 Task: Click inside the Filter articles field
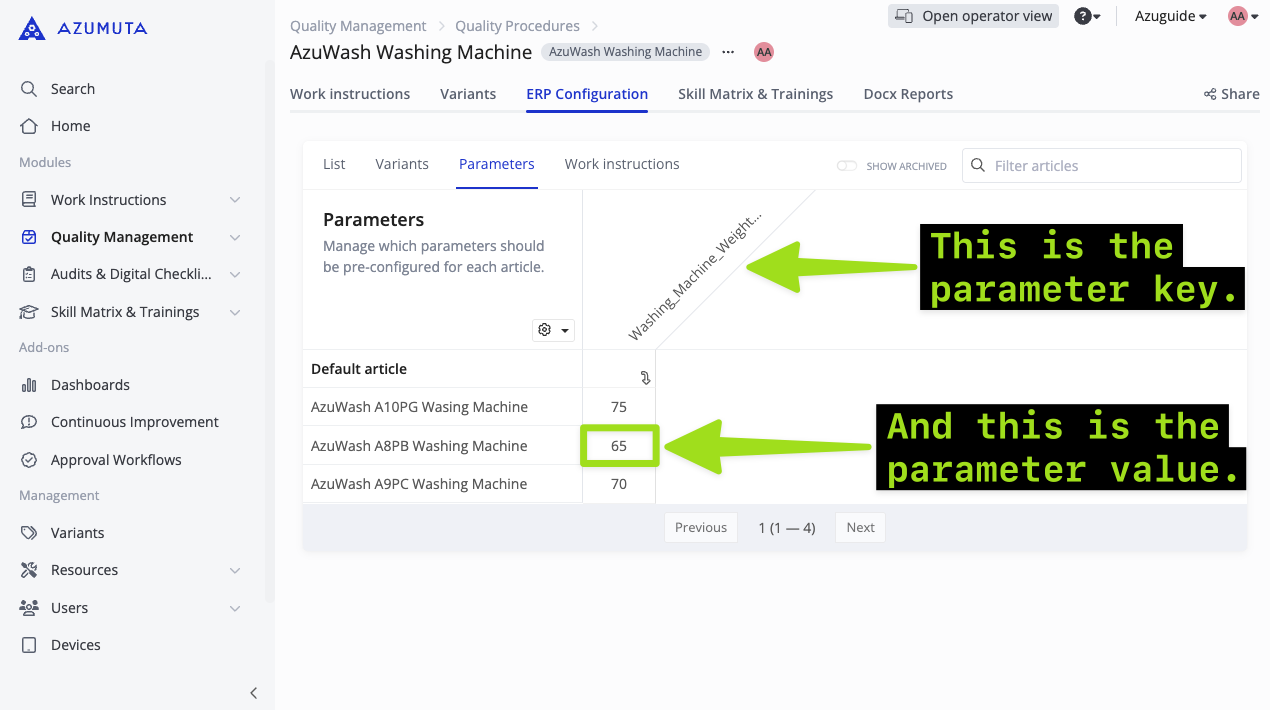pyautogui.click(x=1100, y=164)
